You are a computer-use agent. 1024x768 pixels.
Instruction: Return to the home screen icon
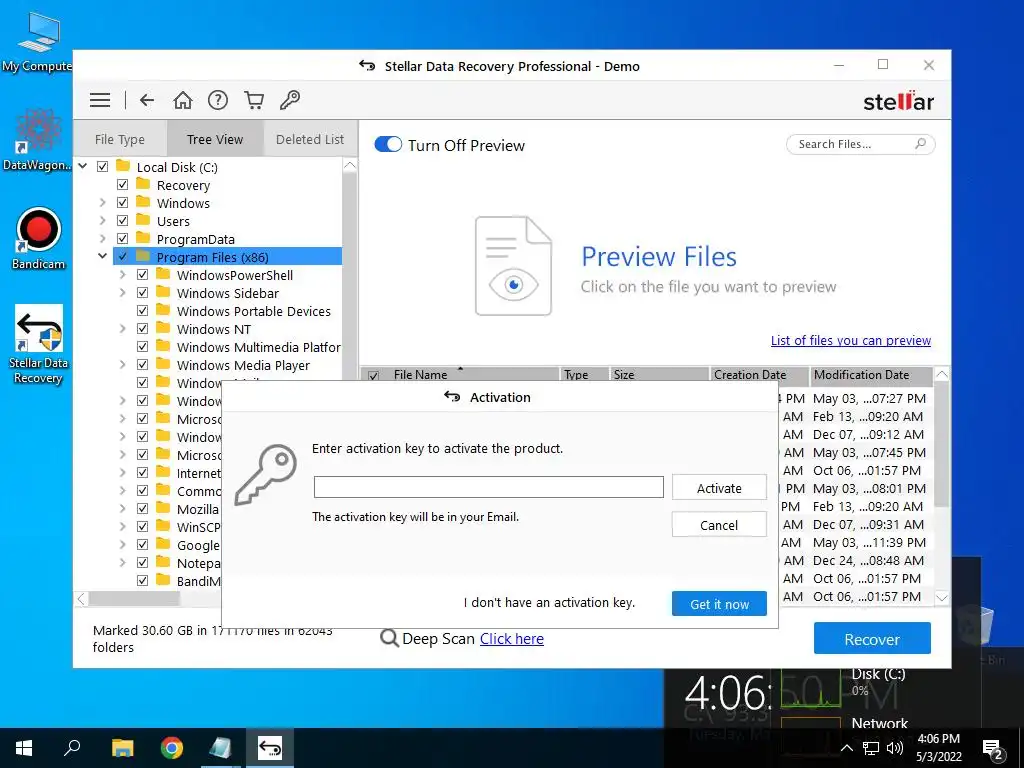click(x=183, y=100)
